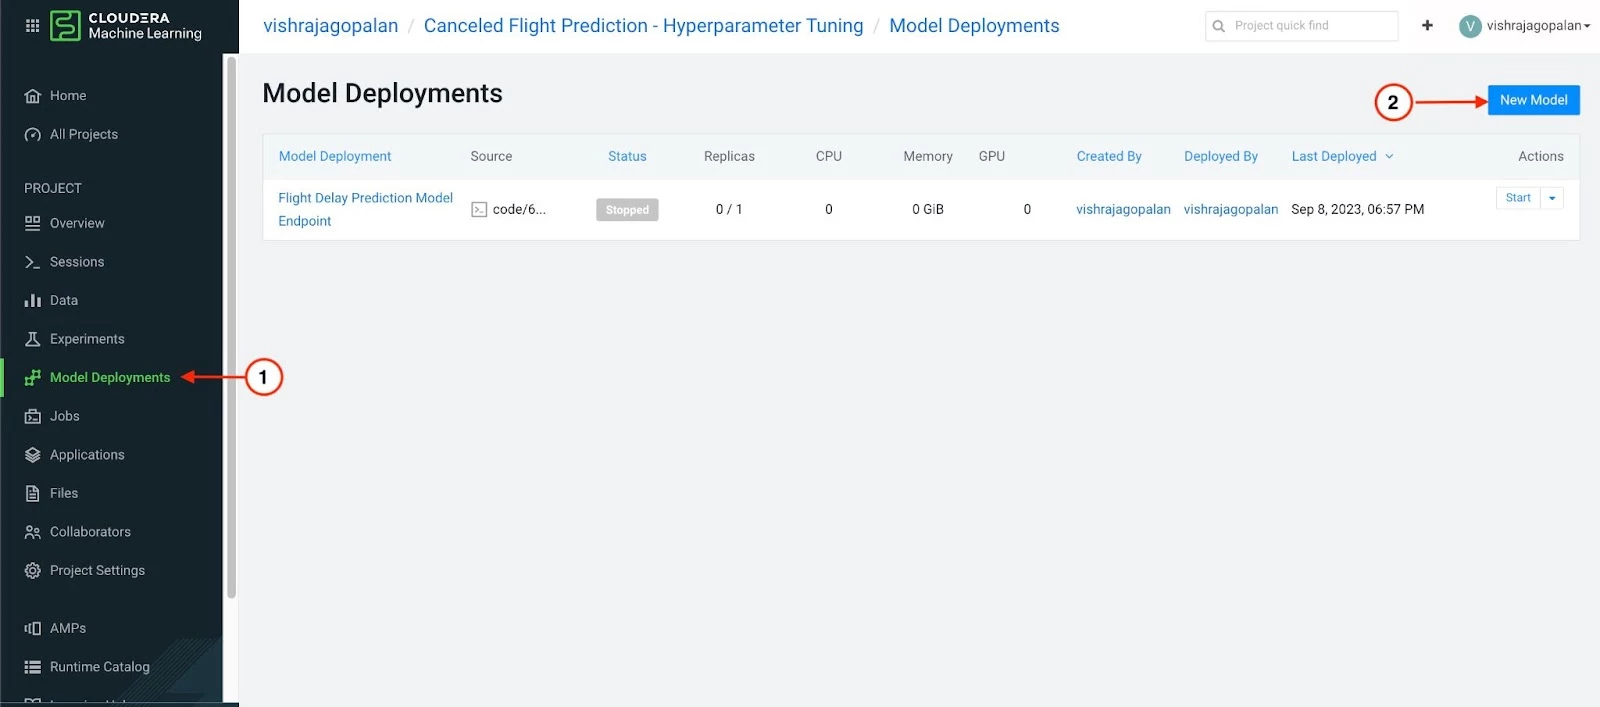
Task: Click the Files document icon
Action: (x=33, y=493)
